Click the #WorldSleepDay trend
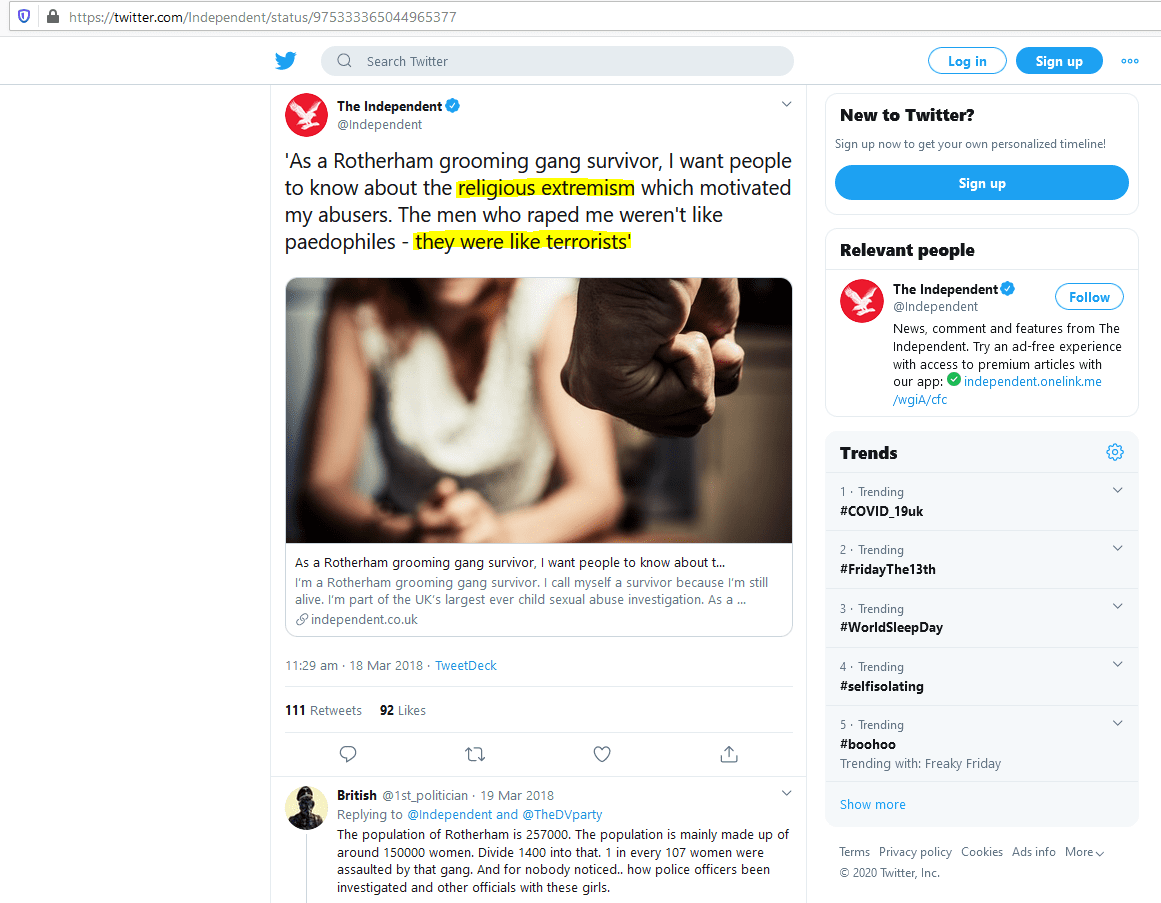The image size is (1161, 903). pyautogui.click(x=891, y=628)
